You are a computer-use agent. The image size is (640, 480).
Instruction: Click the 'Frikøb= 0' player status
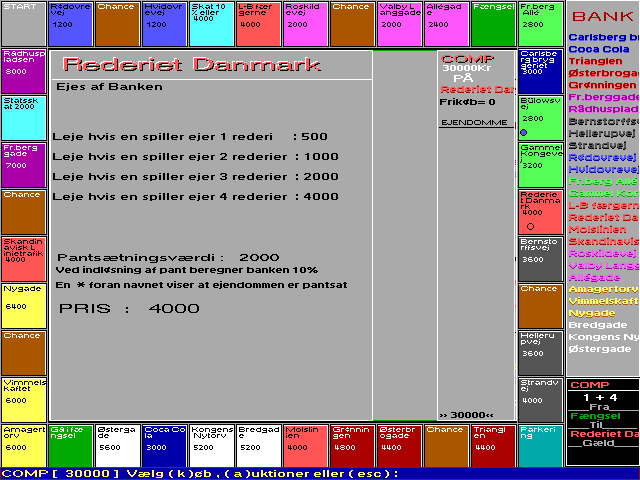click(467, 102)
